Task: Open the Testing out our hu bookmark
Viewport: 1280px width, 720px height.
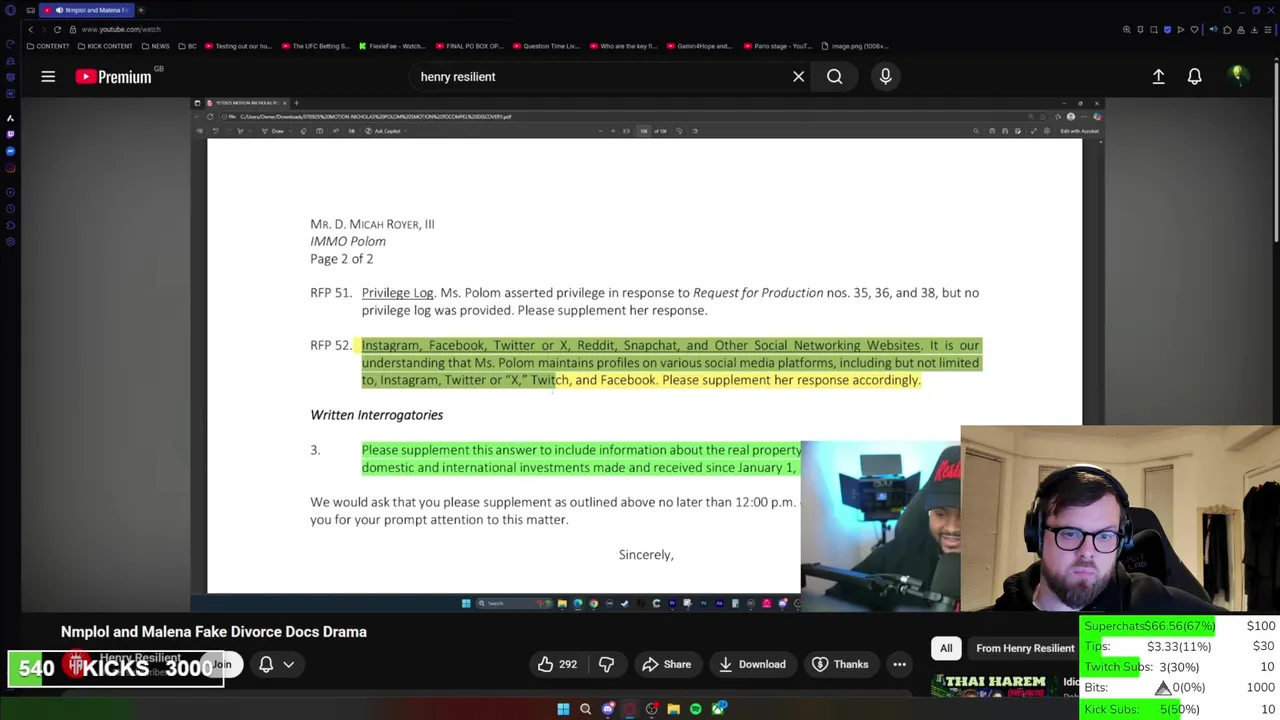Action: point(238,46)
